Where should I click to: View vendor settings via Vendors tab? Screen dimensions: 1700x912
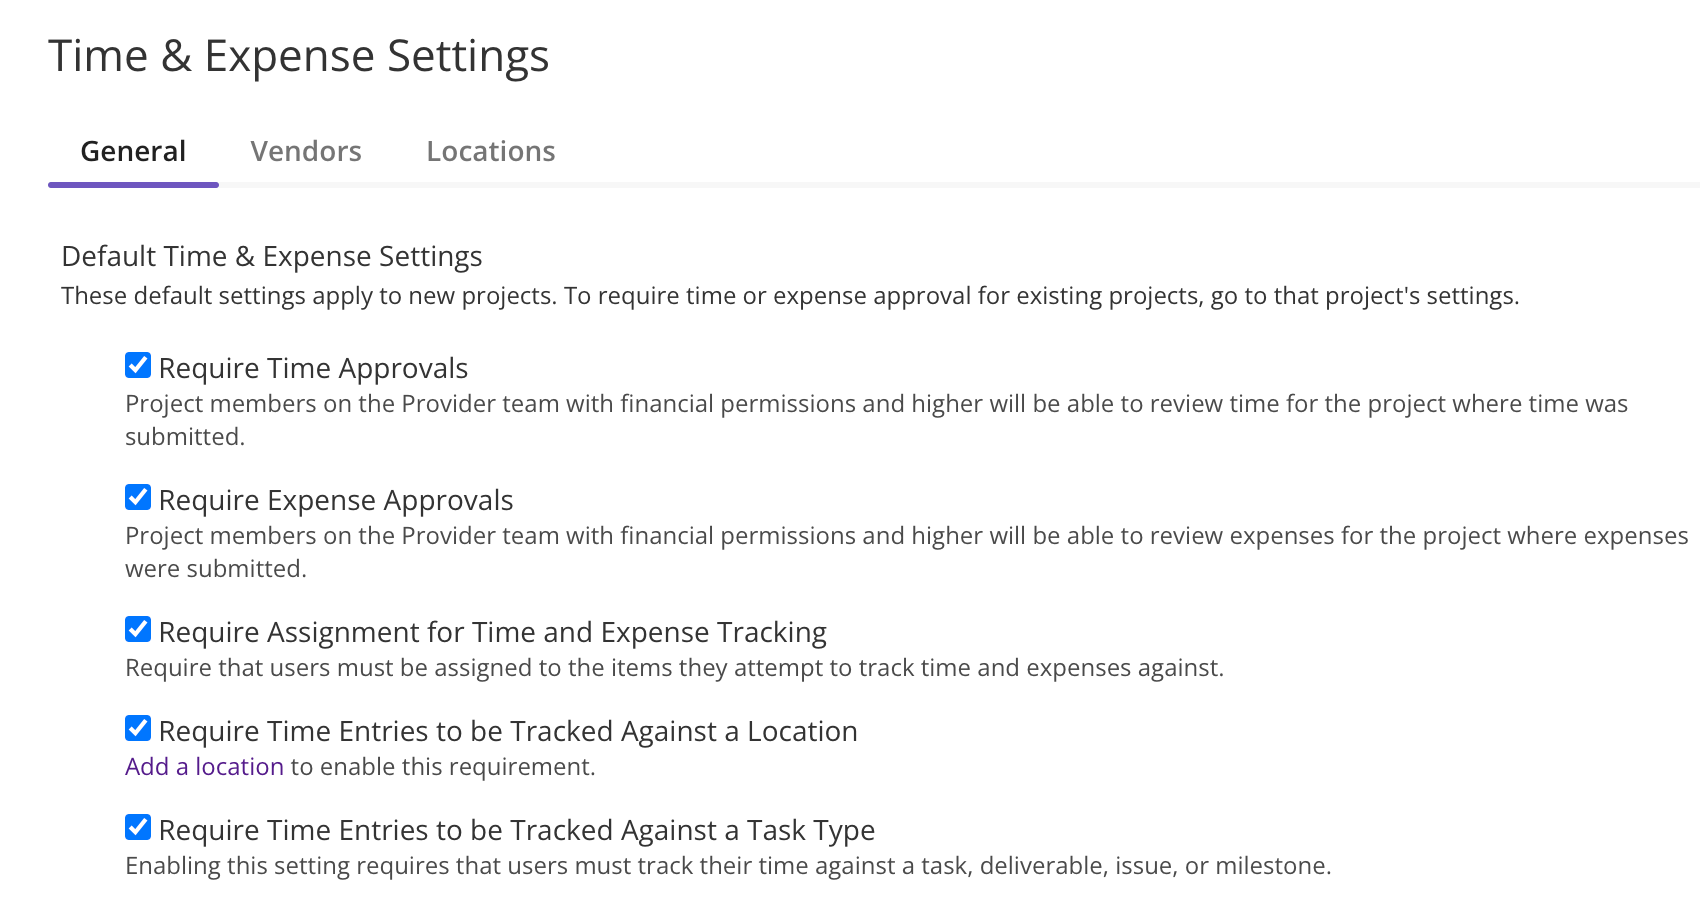[x=306, y=151]
